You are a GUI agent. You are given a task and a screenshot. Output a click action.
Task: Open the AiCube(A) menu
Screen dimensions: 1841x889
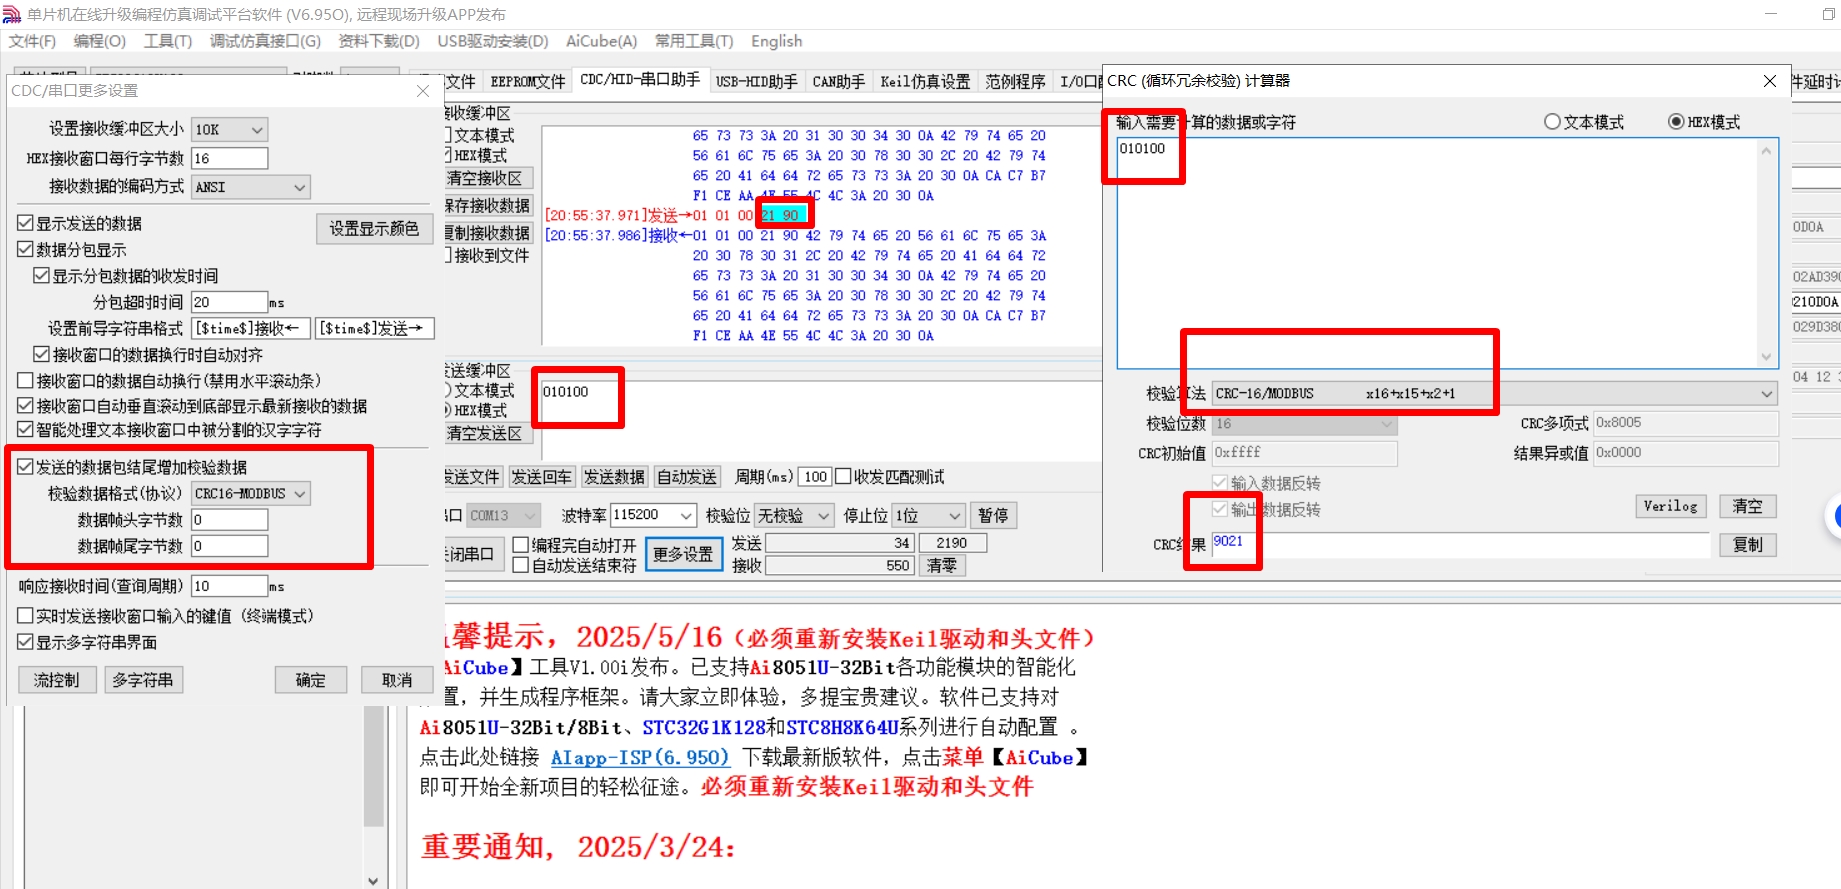pos(601,41)
